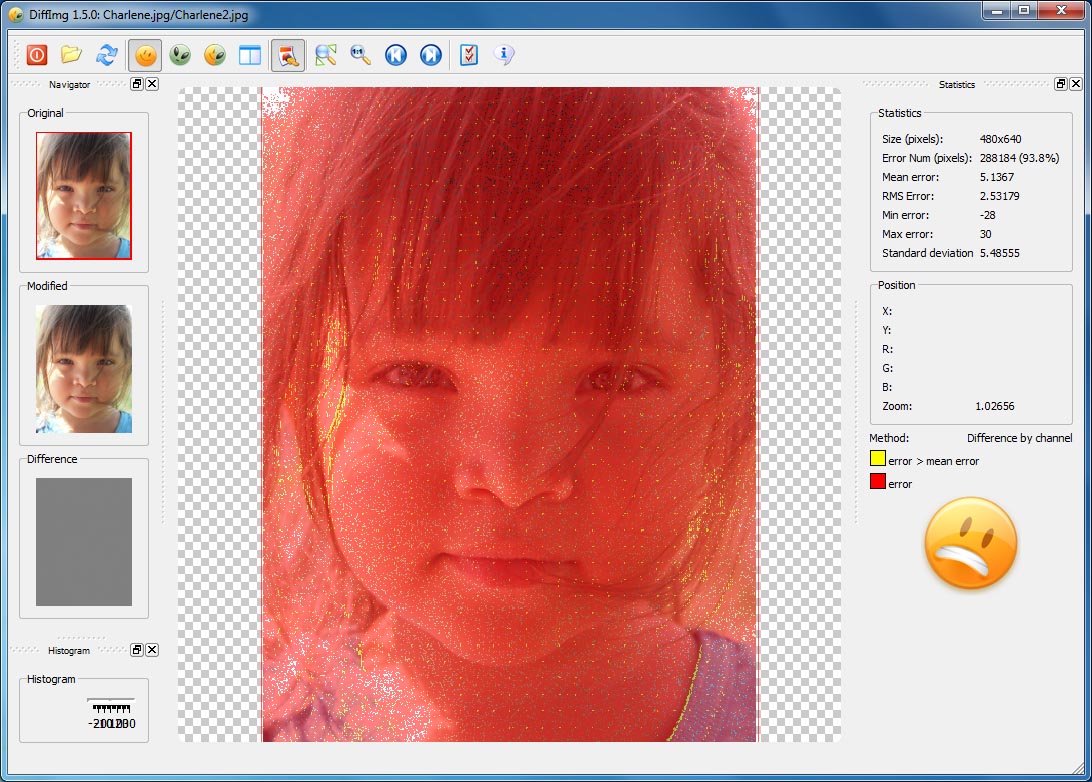Click the red power quit icon

tap(37, 55)
